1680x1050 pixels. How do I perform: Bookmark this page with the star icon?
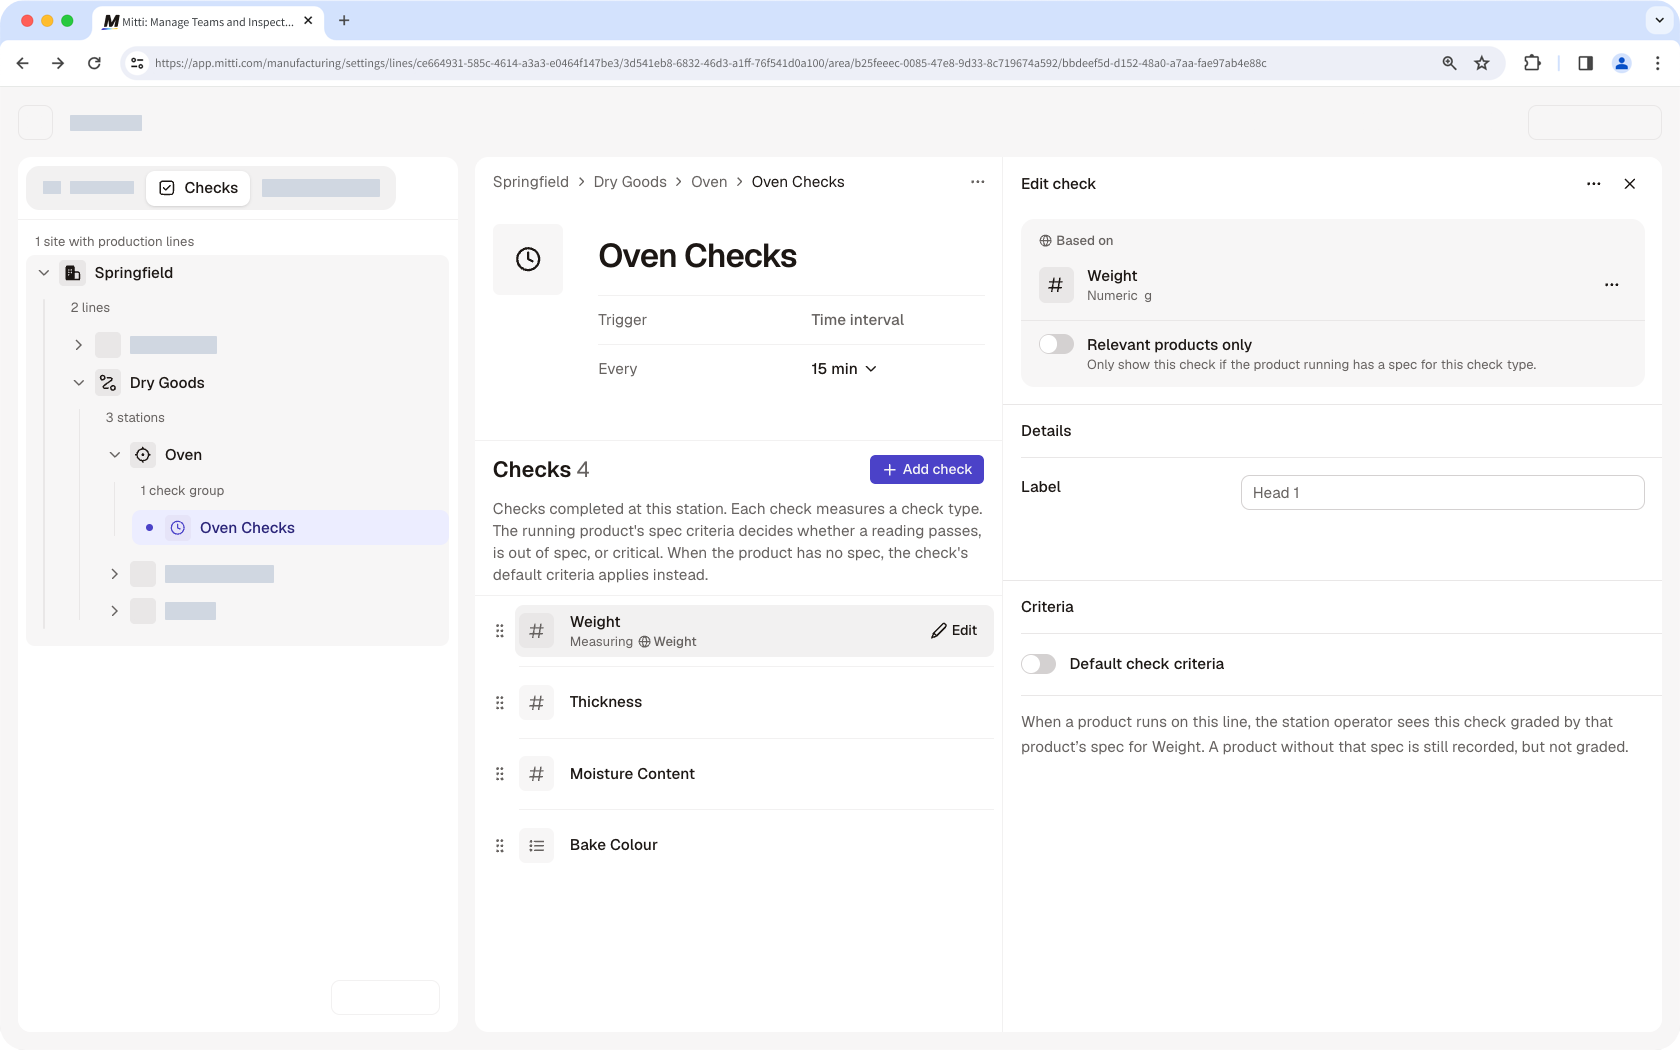pos(1482,63)
